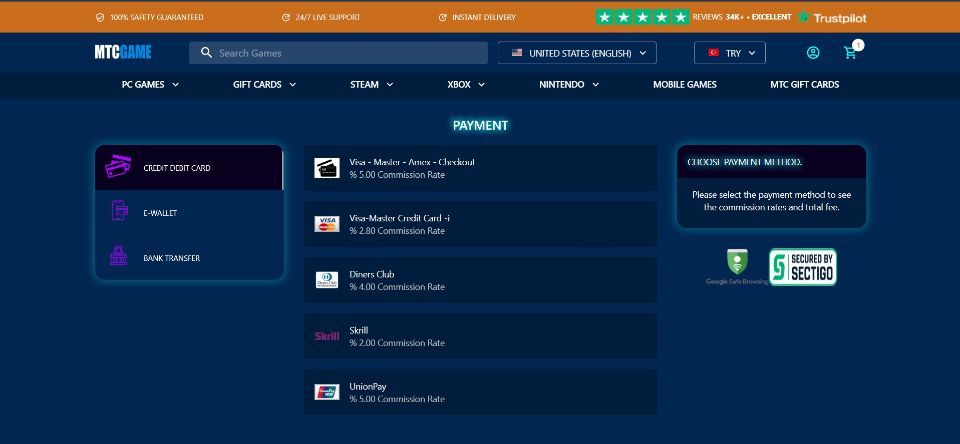Click the MTCGAME logo
Image resolution: width=960 pixels, height=444 pixels.
tap(123, 53)
